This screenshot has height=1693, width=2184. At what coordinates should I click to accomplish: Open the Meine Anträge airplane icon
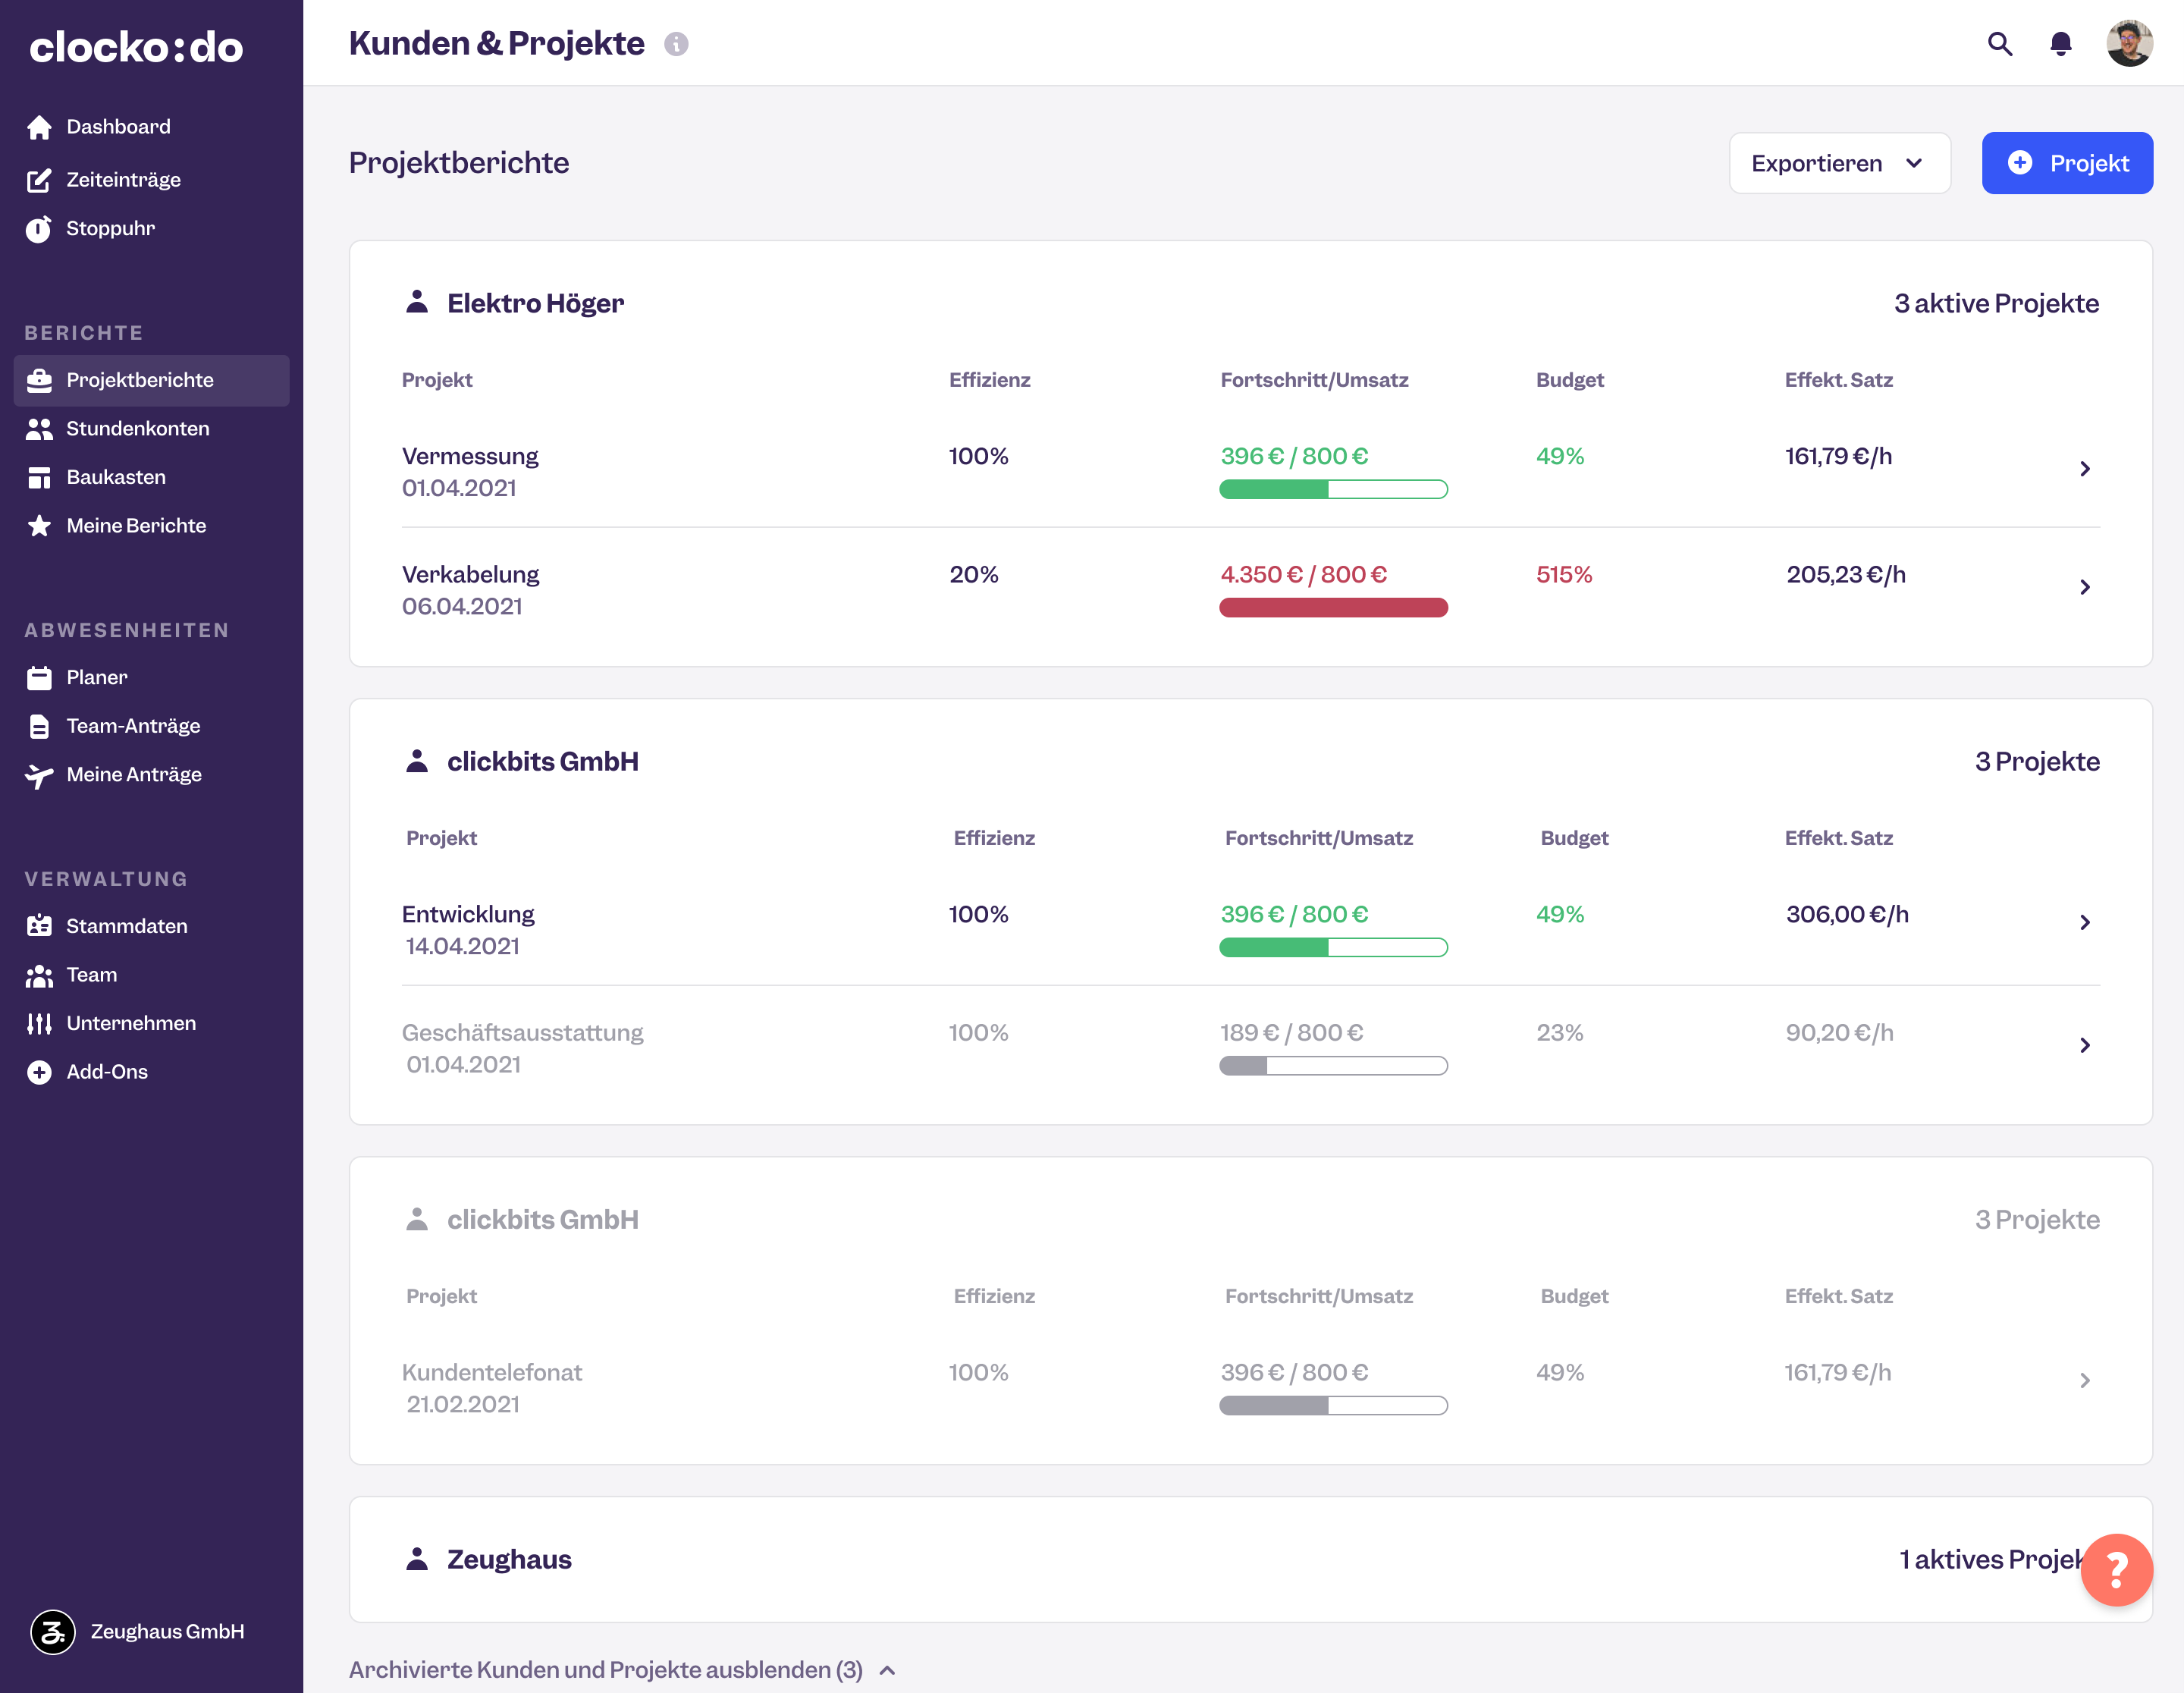tap(39, 774)
